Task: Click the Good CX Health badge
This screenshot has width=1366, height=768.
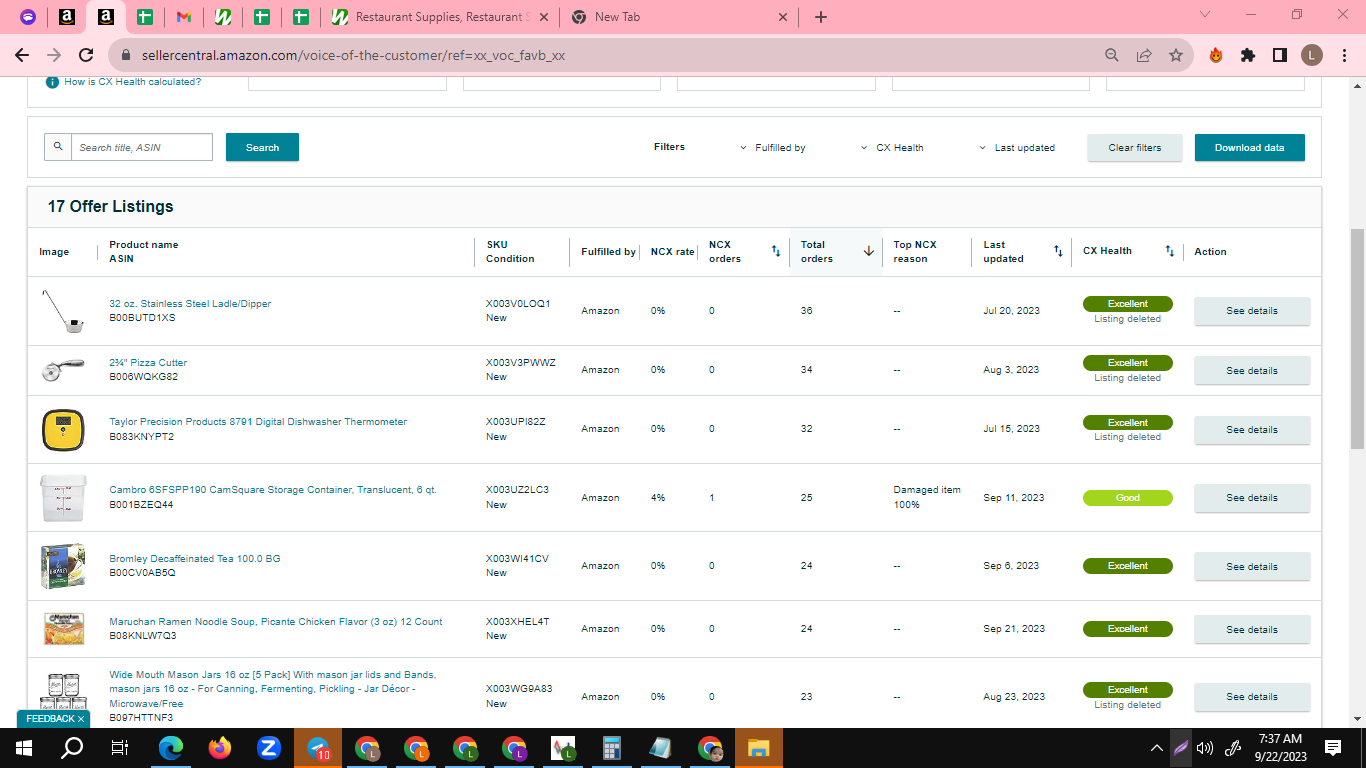Action: pos(1127,498)
